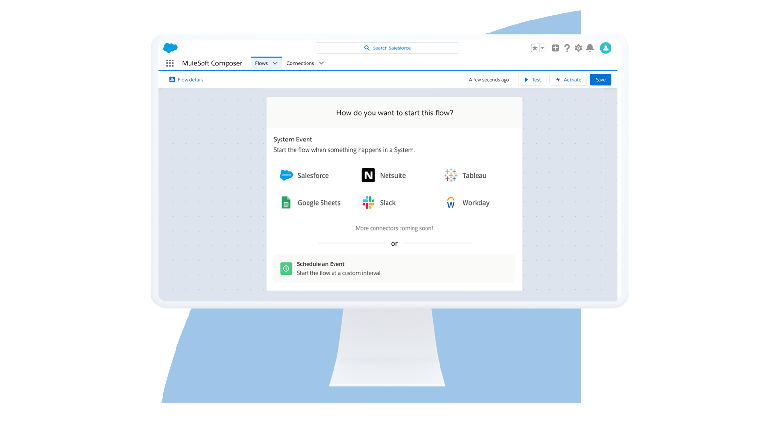Click the global actions plus icon
768x432 pixels.
click(555, 48)
